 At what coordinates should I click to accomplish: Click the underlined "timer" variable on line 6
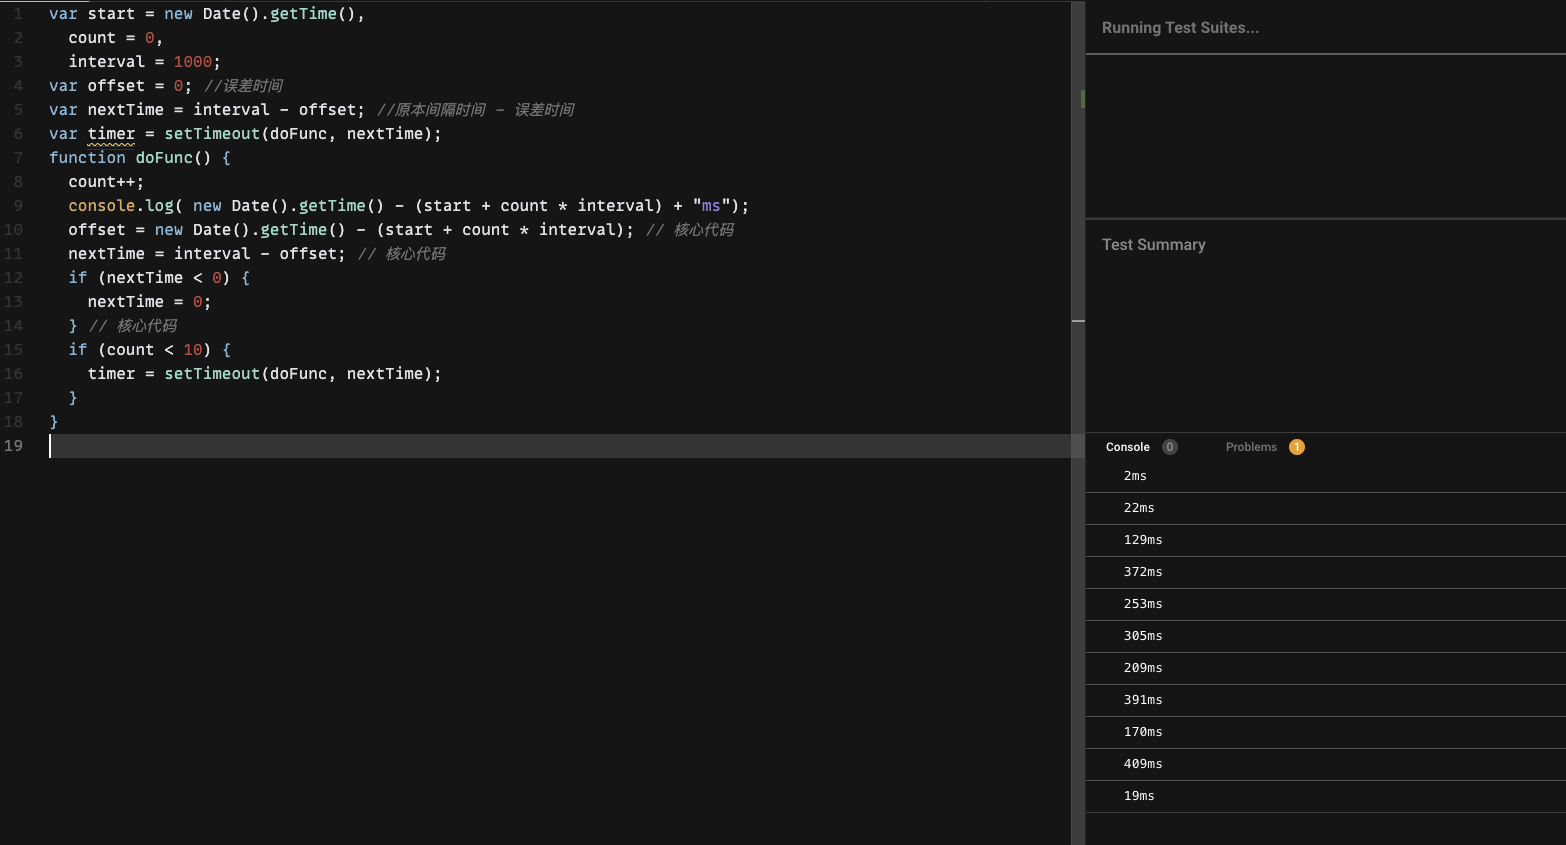coord(111,134)
